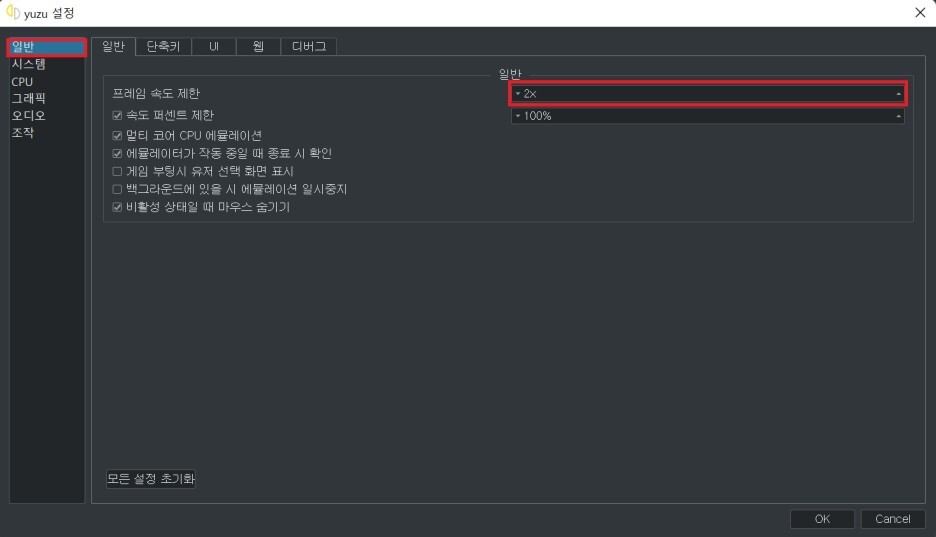This screenshot has width=936, height=537.
Task: Open the CPU settings category
Action: [x=22, y=82]
